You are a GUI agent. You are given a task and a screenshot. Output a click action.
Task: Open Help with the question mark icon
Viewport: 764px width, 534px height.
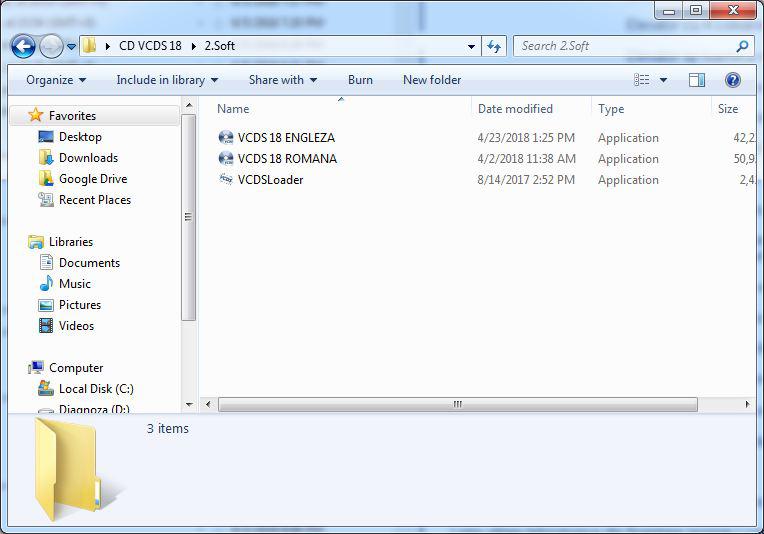click(x=733, y=80)
